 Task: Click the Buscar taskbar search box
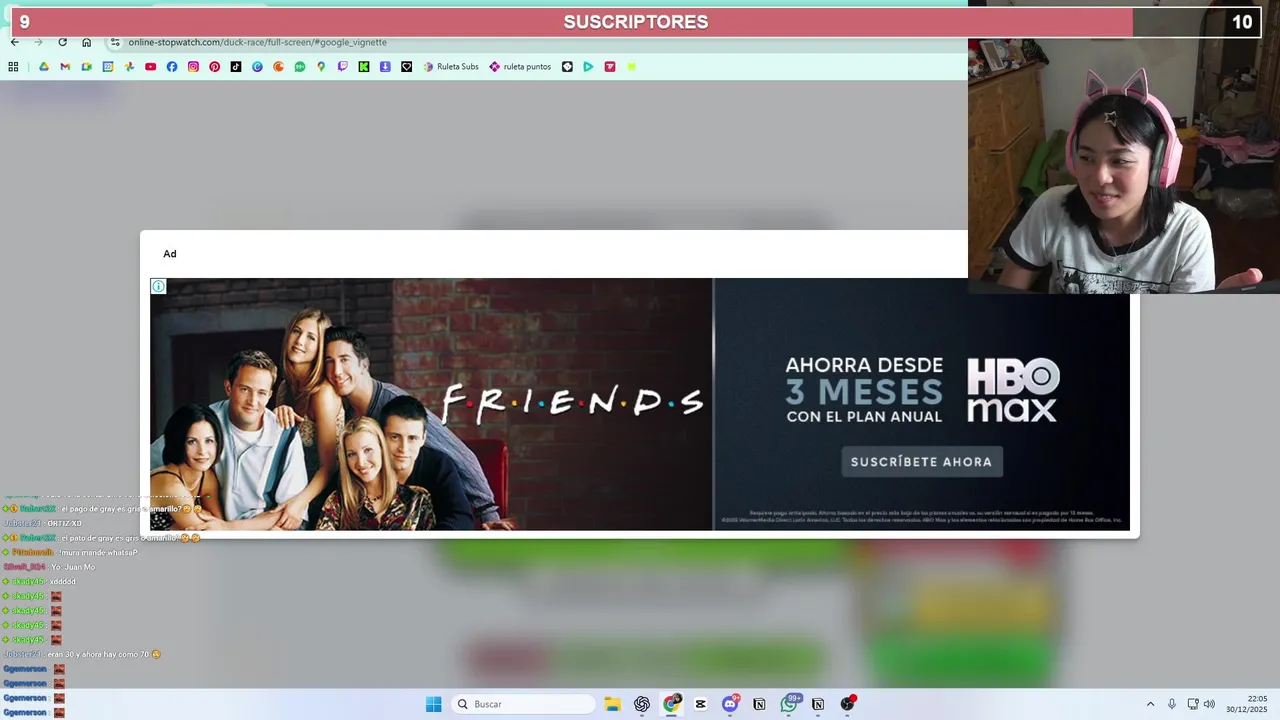pos(523,704)
